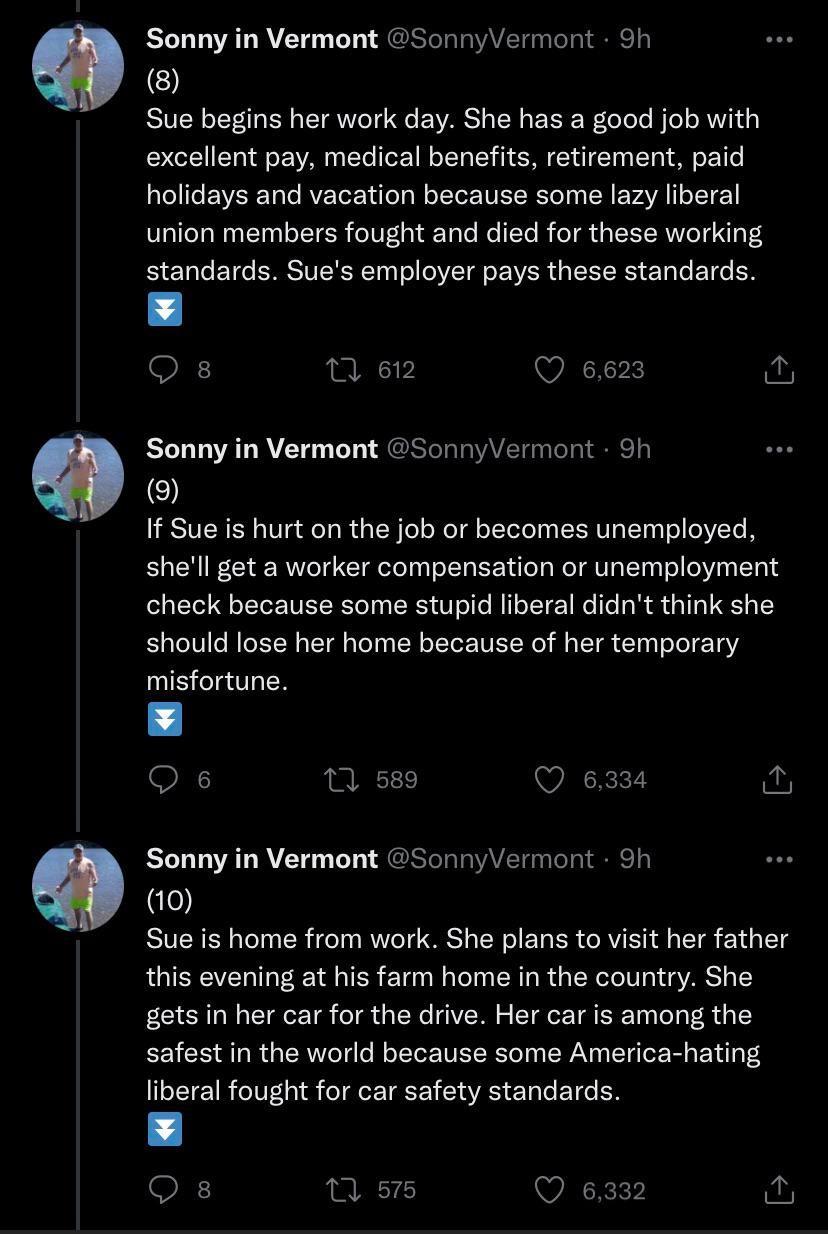
Task: Open more options menu on tweet (10)
Action: click(779, 859)
